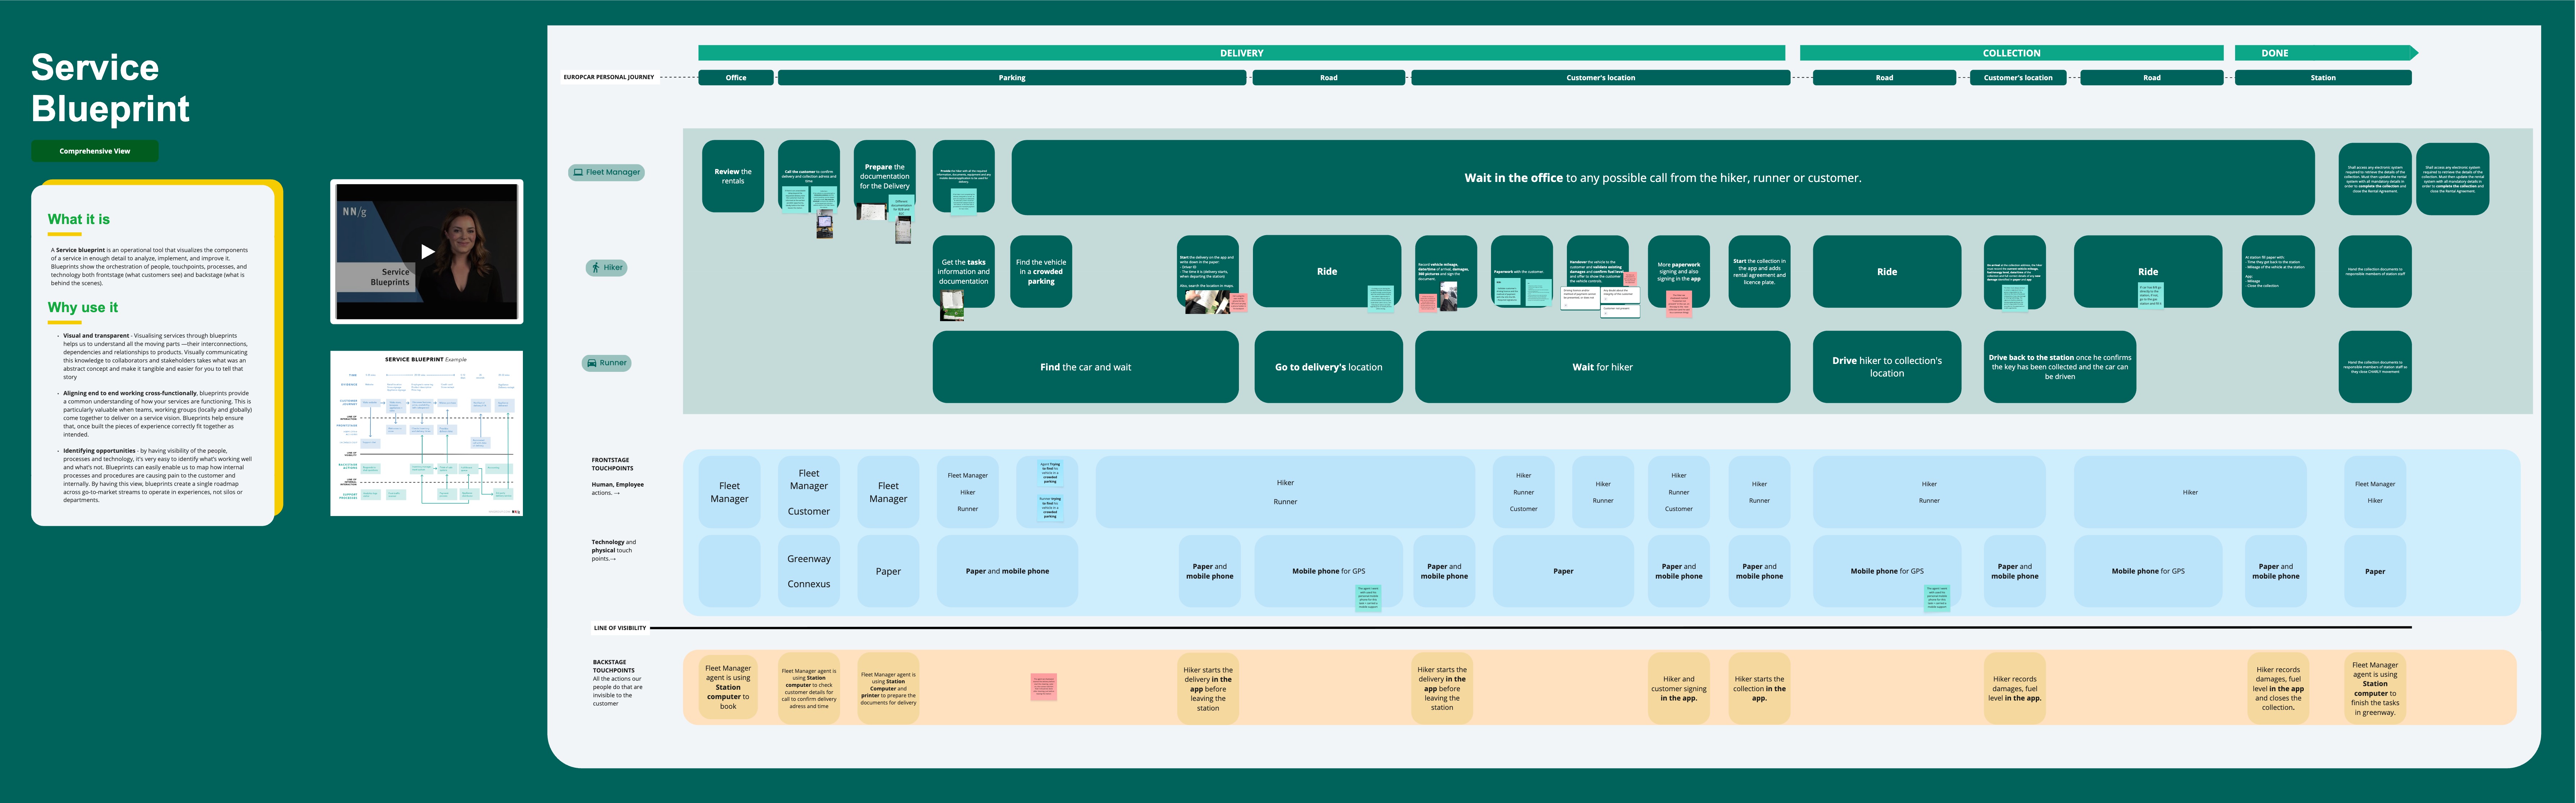Image resolution: width=2576 pixels, height=803 pixels.
Task: Select the DONE phase arrow header
Action: [2326, 53]
